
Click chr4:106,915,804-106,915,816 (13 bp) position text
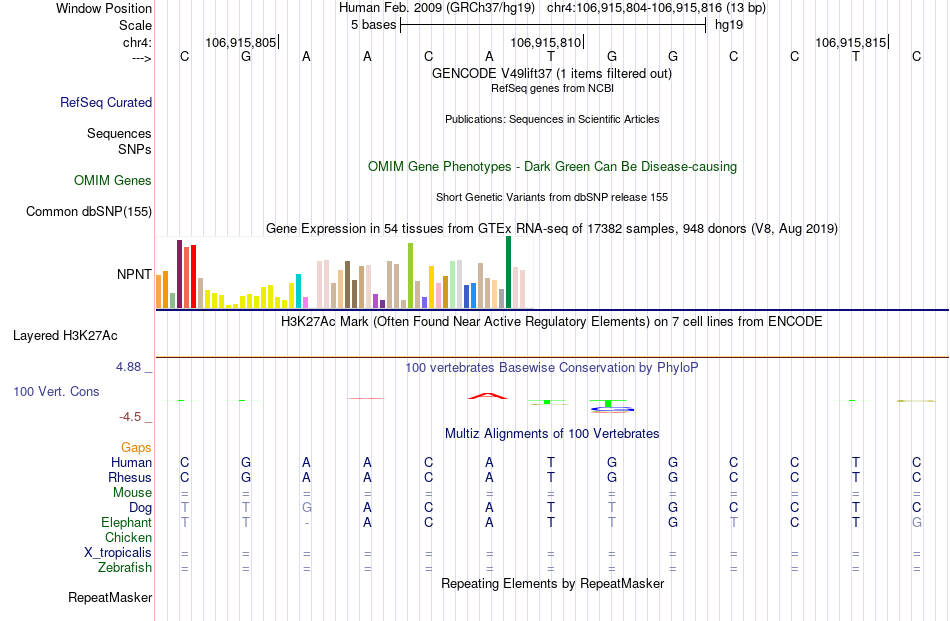[x=657, y=8]
